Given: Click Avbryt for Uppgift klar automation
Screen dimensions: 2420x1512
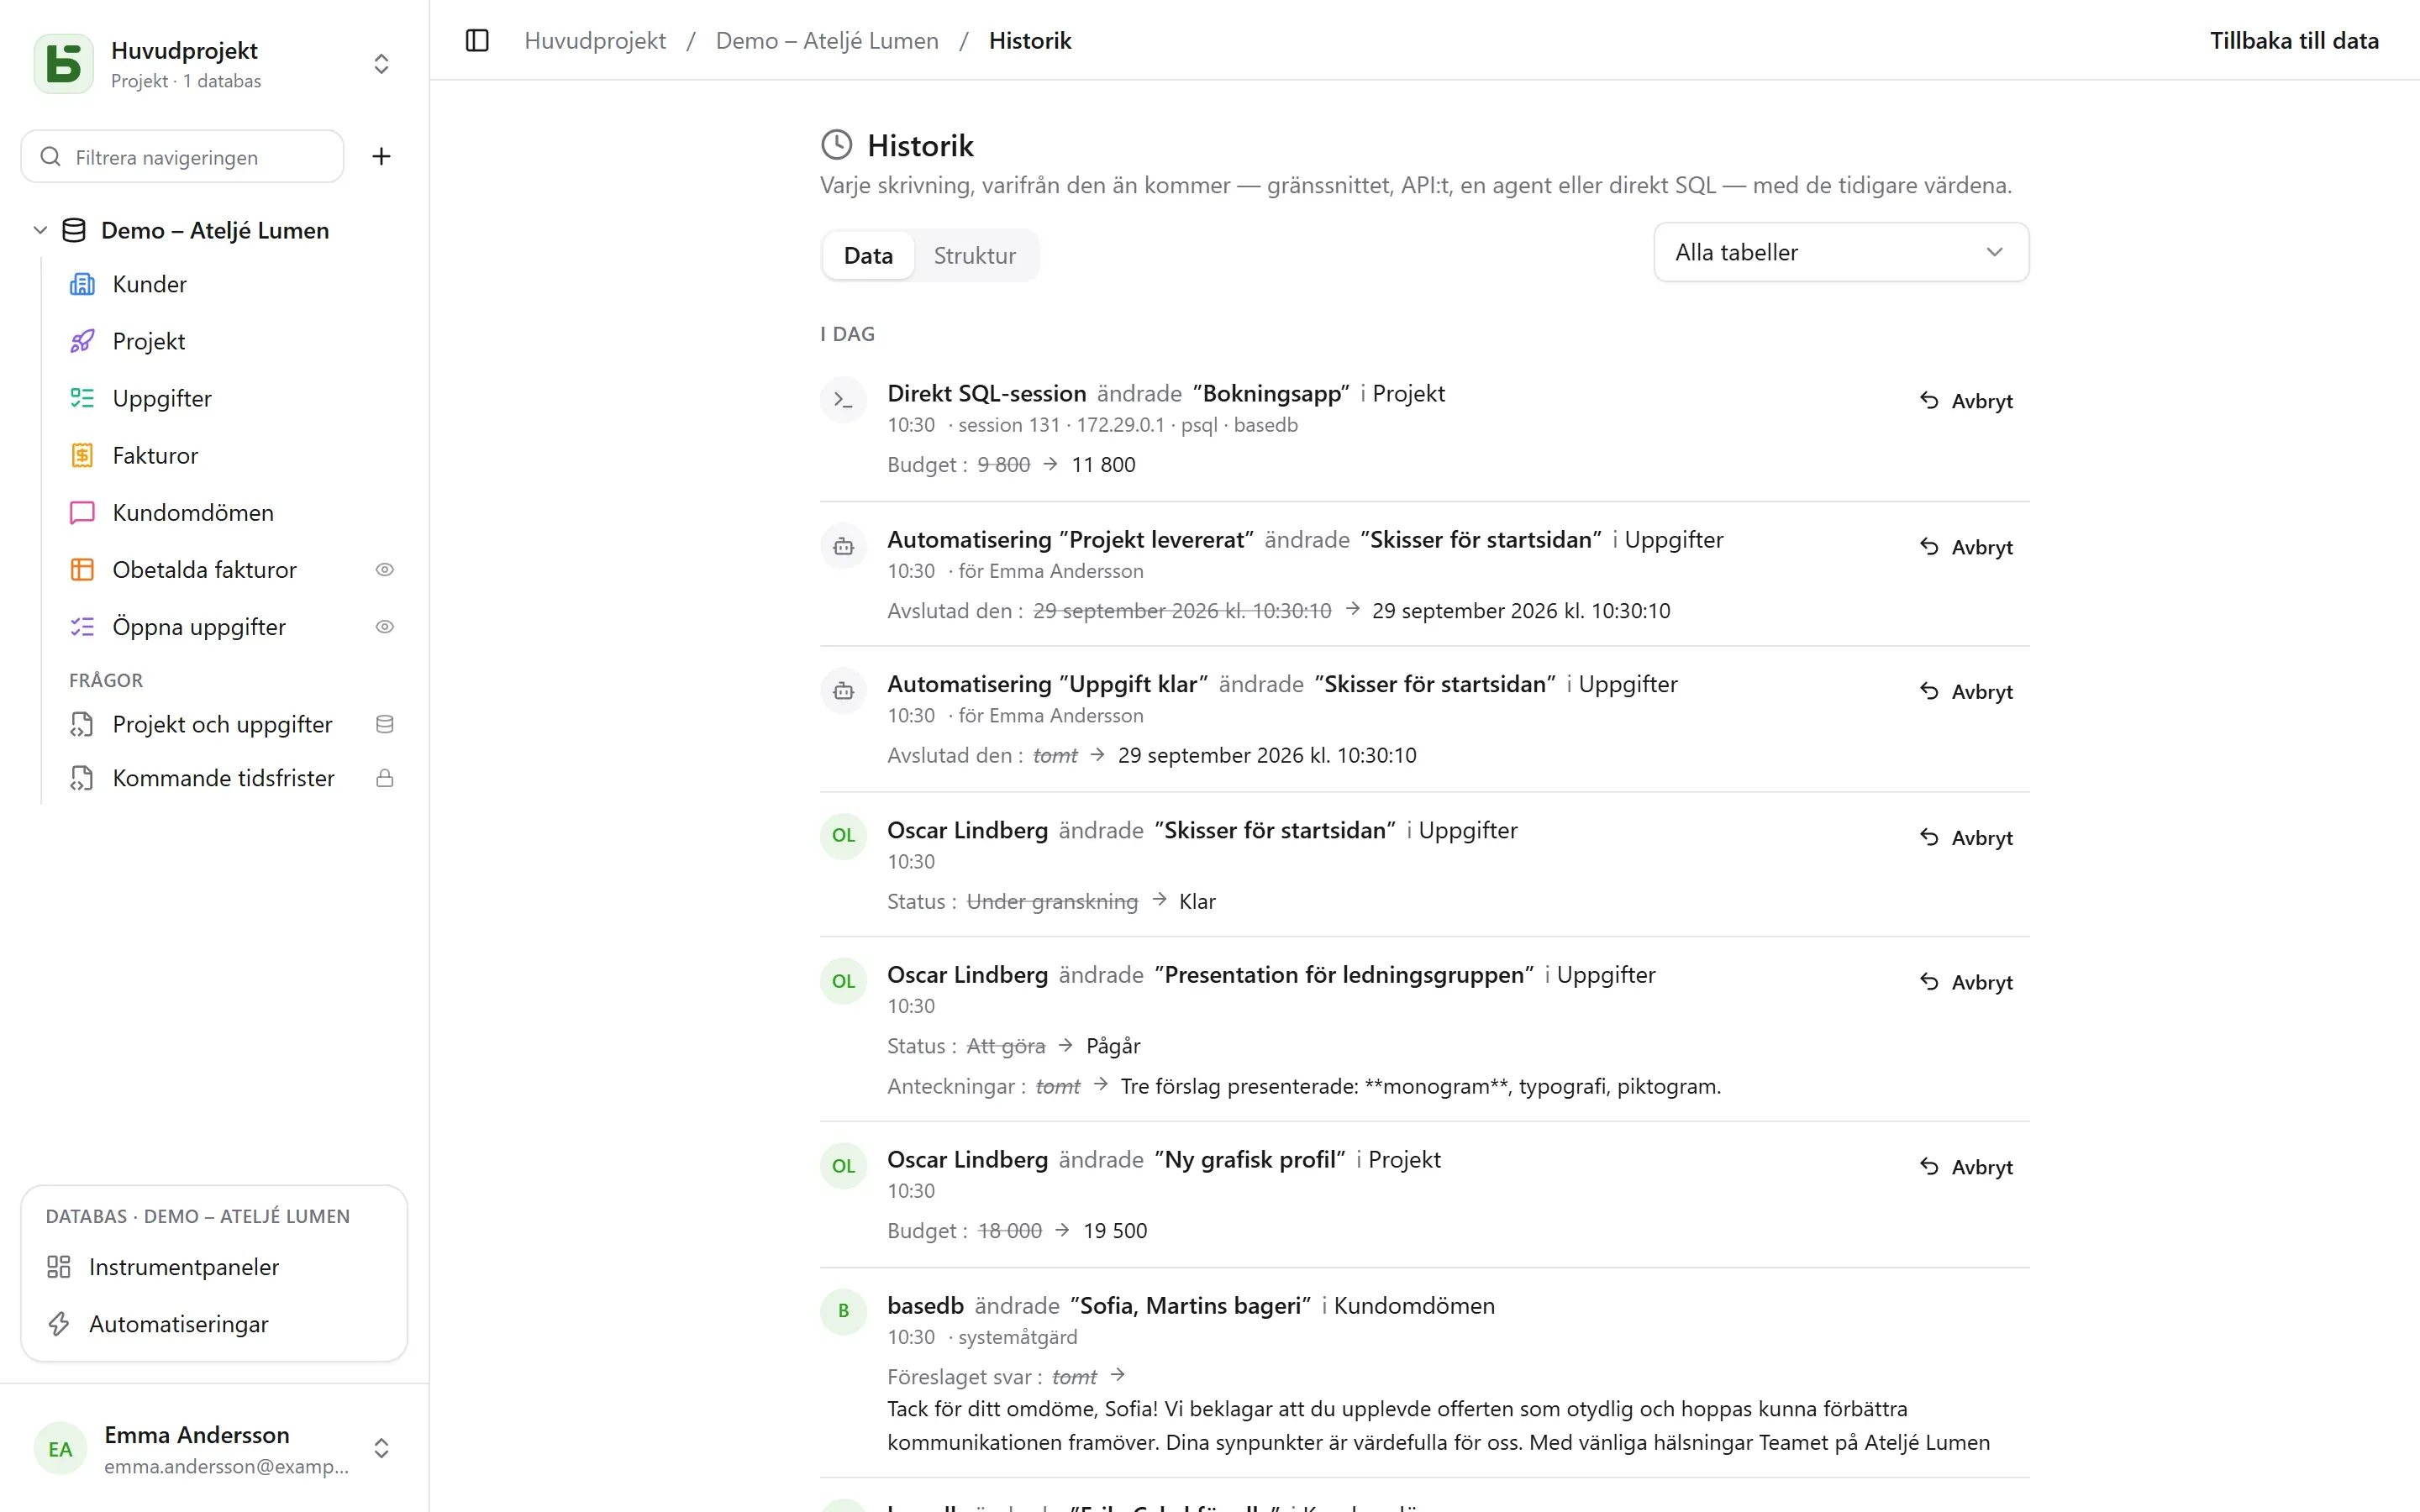Looking at the screenshot, I should 1966,691.
